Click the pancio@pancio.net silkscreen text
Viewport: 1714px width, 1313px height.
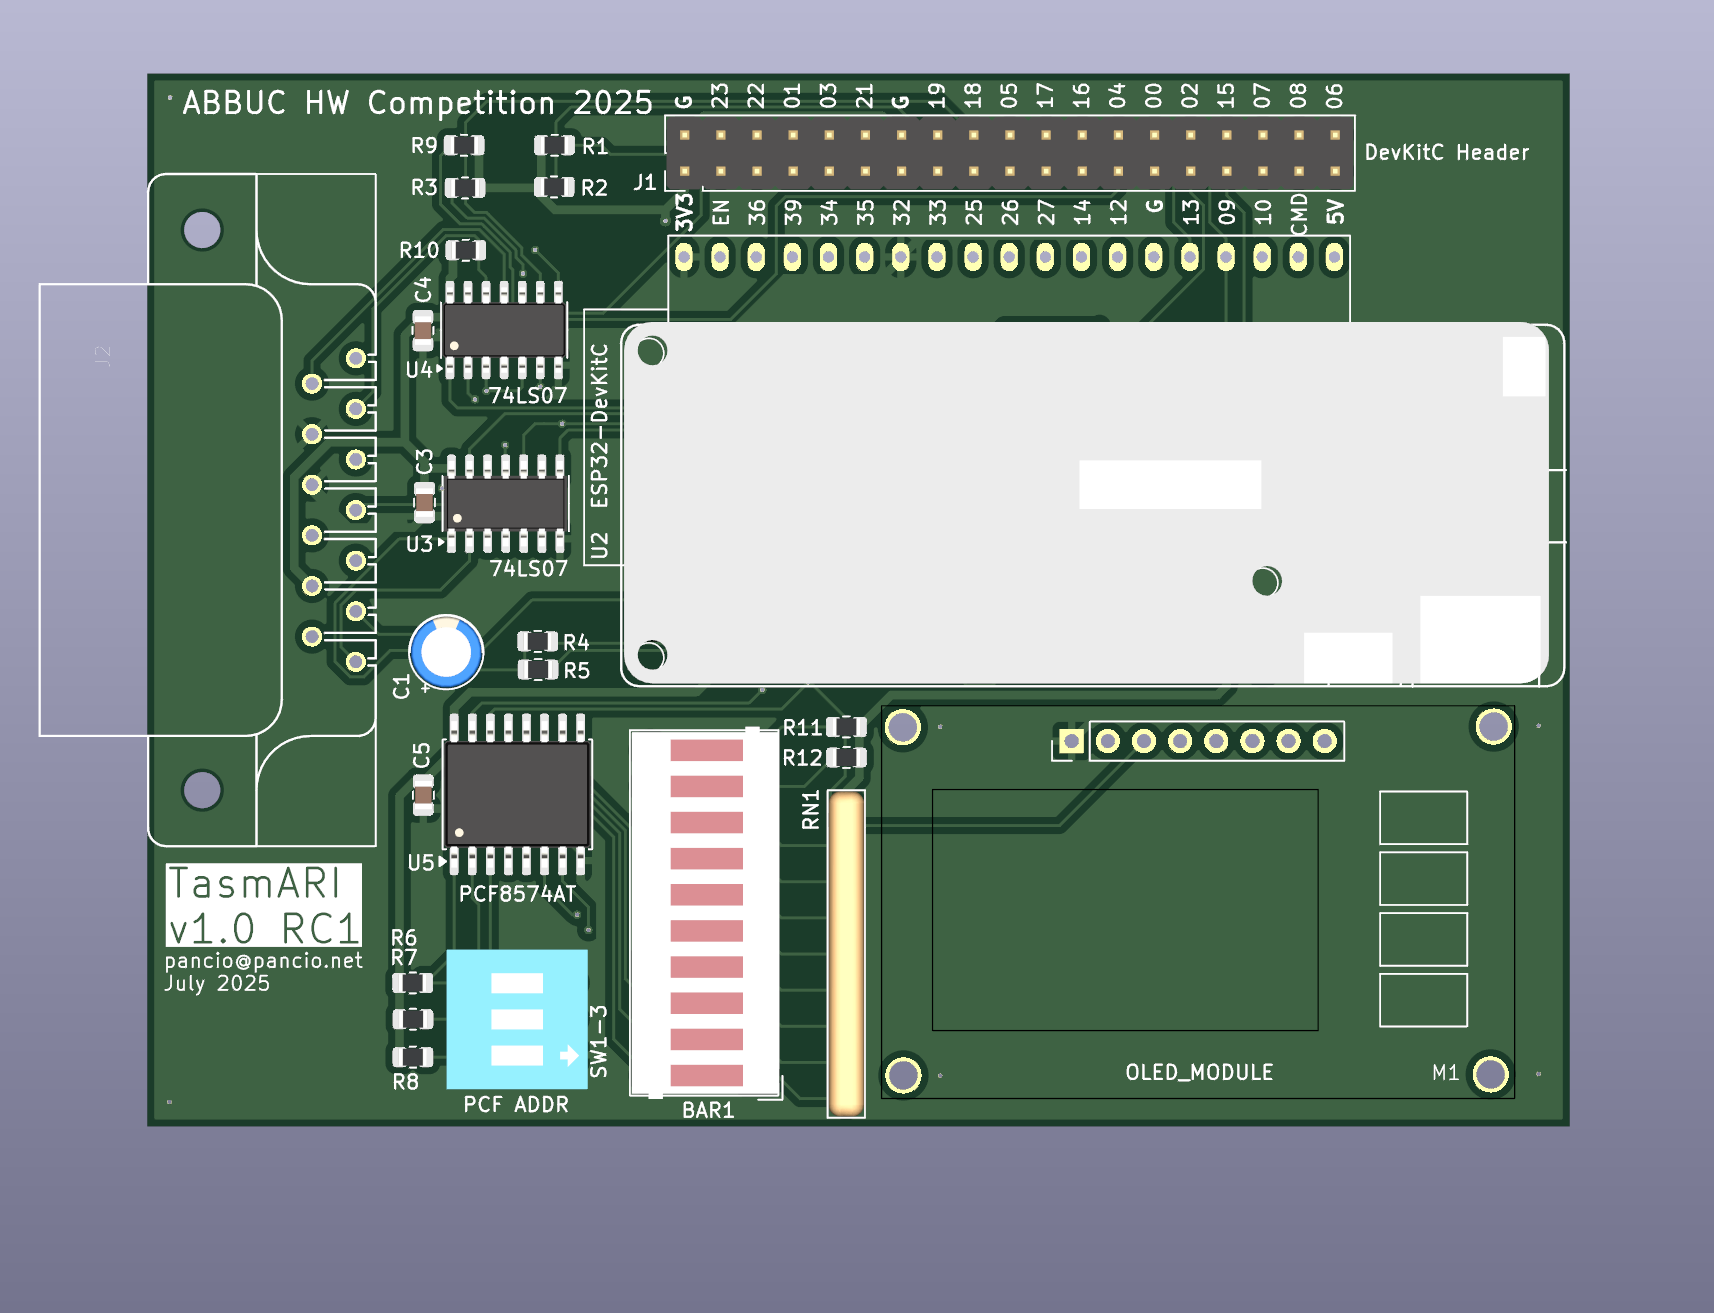pyautogui.click(x=263, y=961)
